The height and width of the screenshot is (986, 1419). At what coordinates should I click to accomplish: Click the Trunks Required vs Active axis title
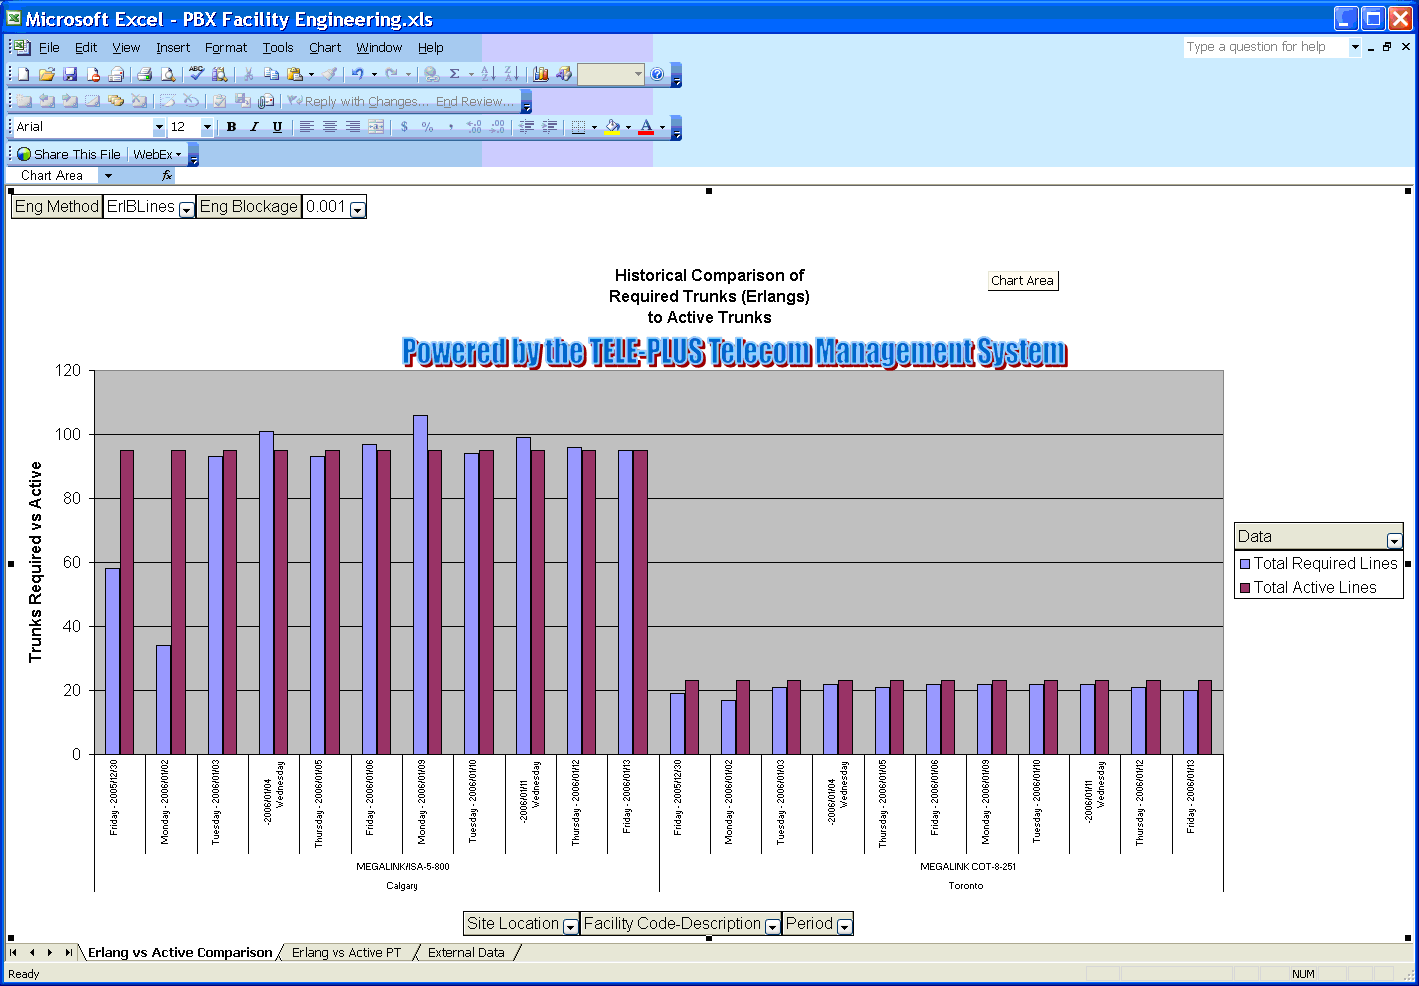coord(36,562)
